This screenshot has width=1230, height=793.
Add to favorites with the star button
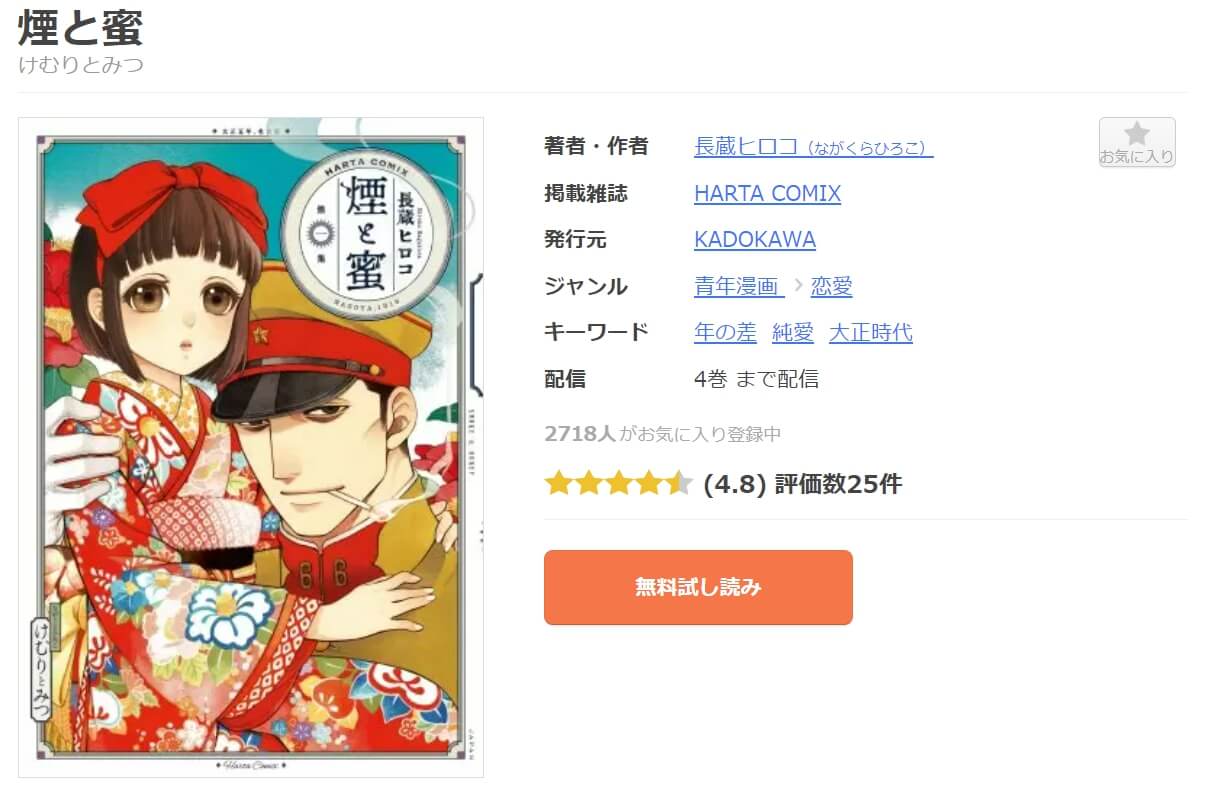1137,142
